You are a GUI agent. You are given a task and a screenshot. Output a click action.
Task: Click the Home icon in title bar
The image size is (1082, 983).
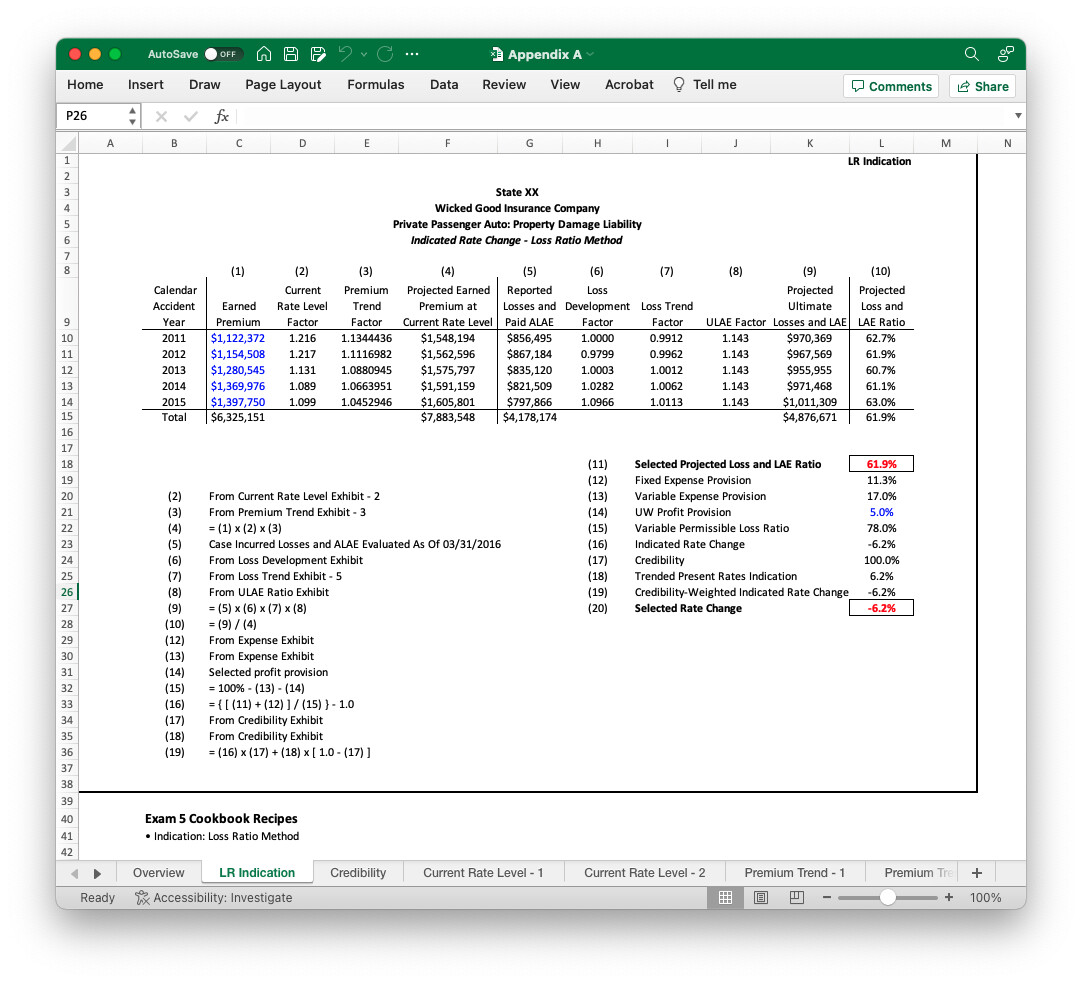(263, 54)
